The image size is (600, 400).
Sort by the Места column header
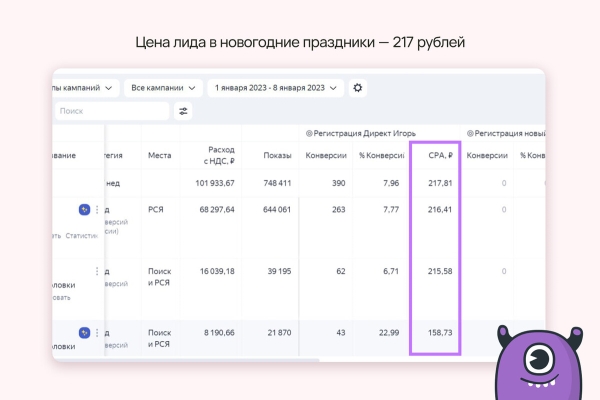coord(160,155)
